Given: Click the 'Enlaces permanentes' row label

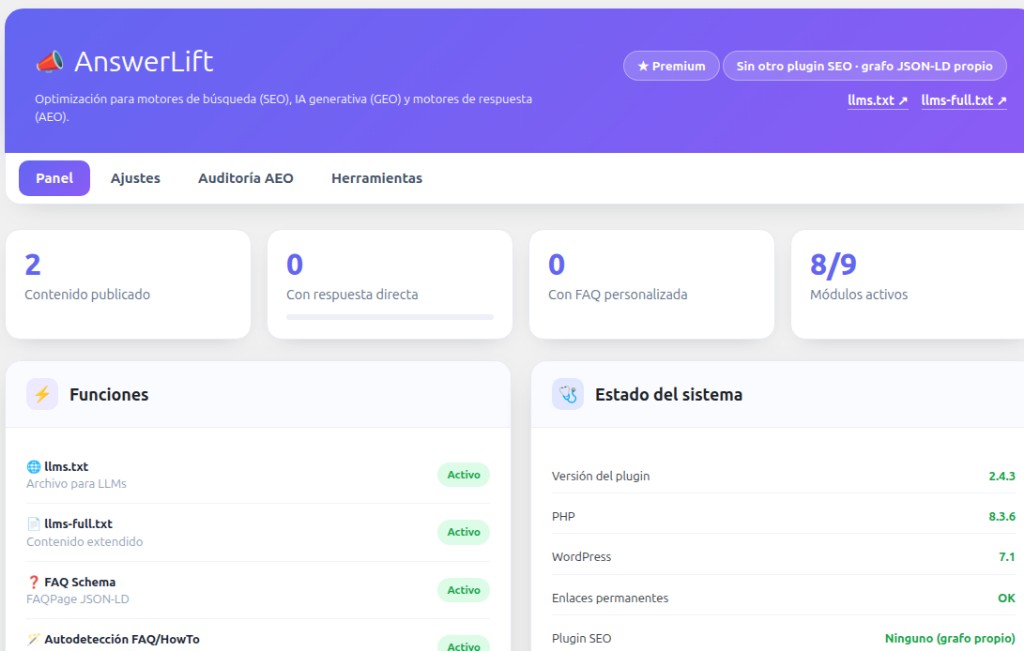Looking at the screenshot, I should [x=610, y=598].
